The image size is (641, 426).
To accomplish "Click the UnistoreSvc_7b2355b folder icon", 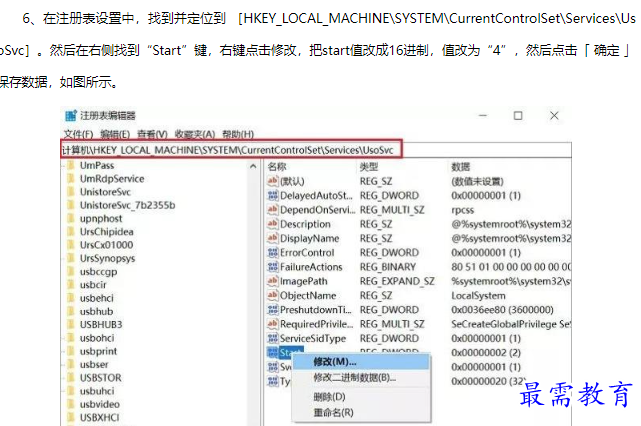I will click(x=71, y=205).
